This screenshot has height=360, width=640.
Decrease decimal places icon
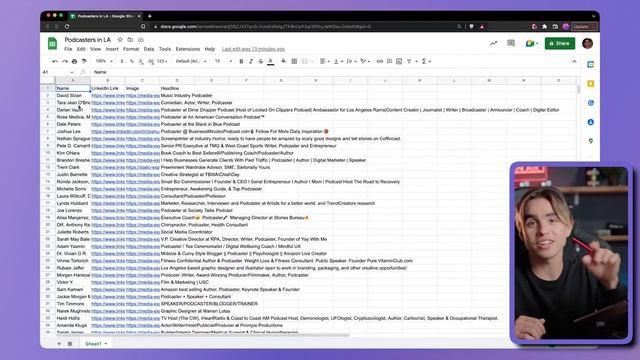(x=141, y=61)
